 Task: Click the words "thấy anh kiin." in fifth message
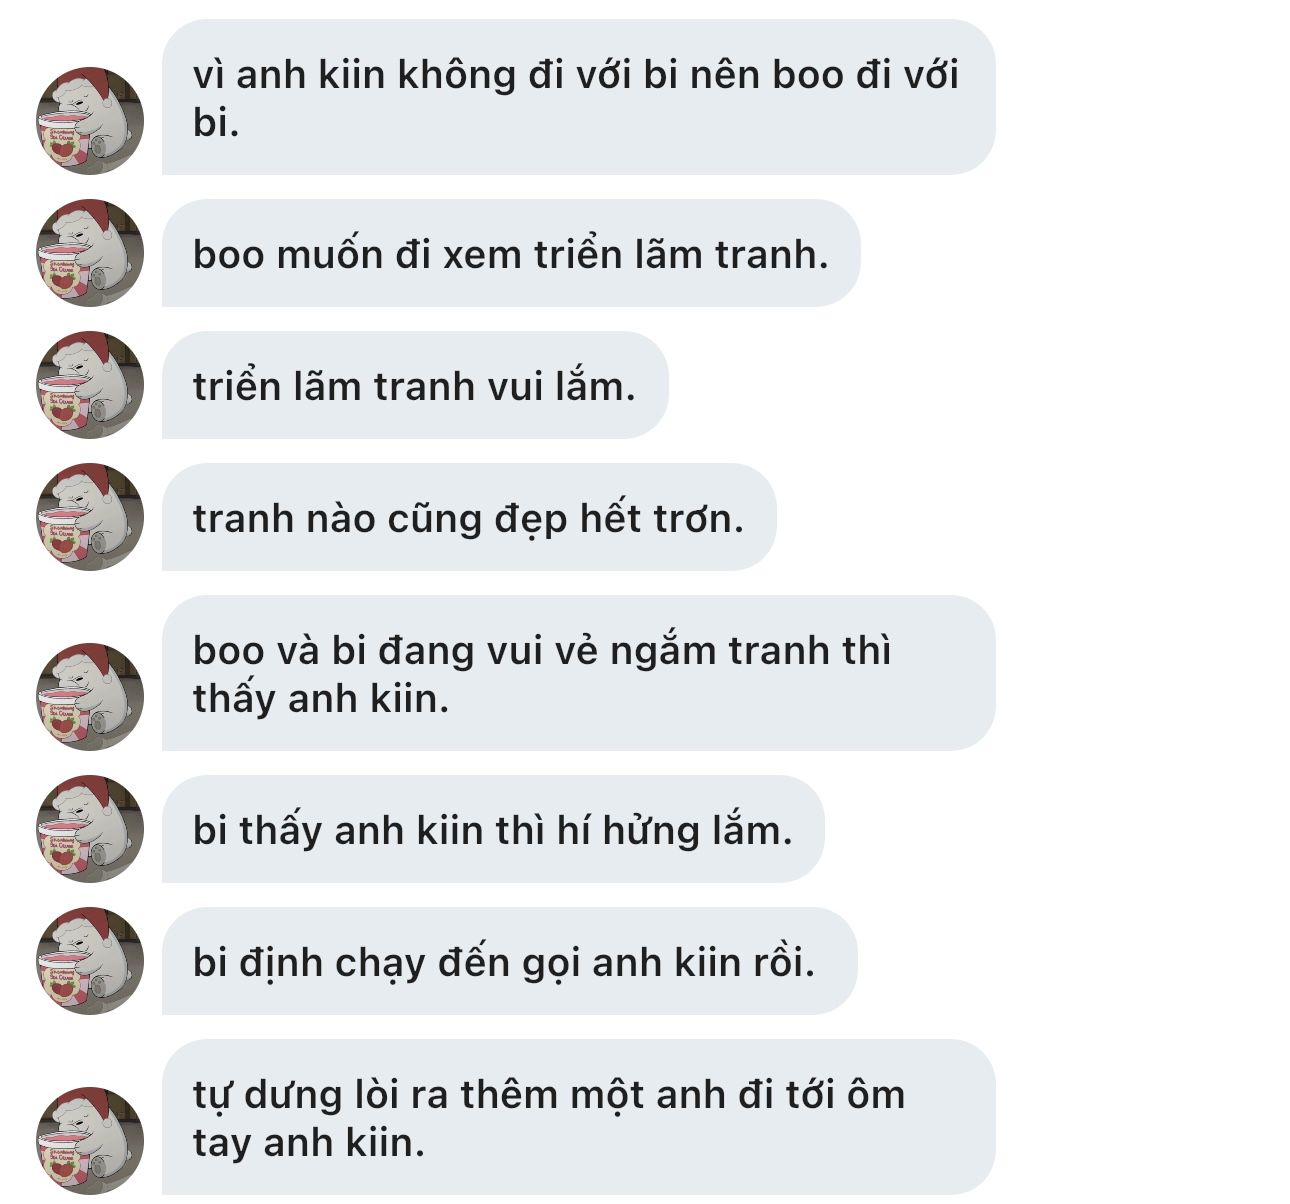[321, 698]
